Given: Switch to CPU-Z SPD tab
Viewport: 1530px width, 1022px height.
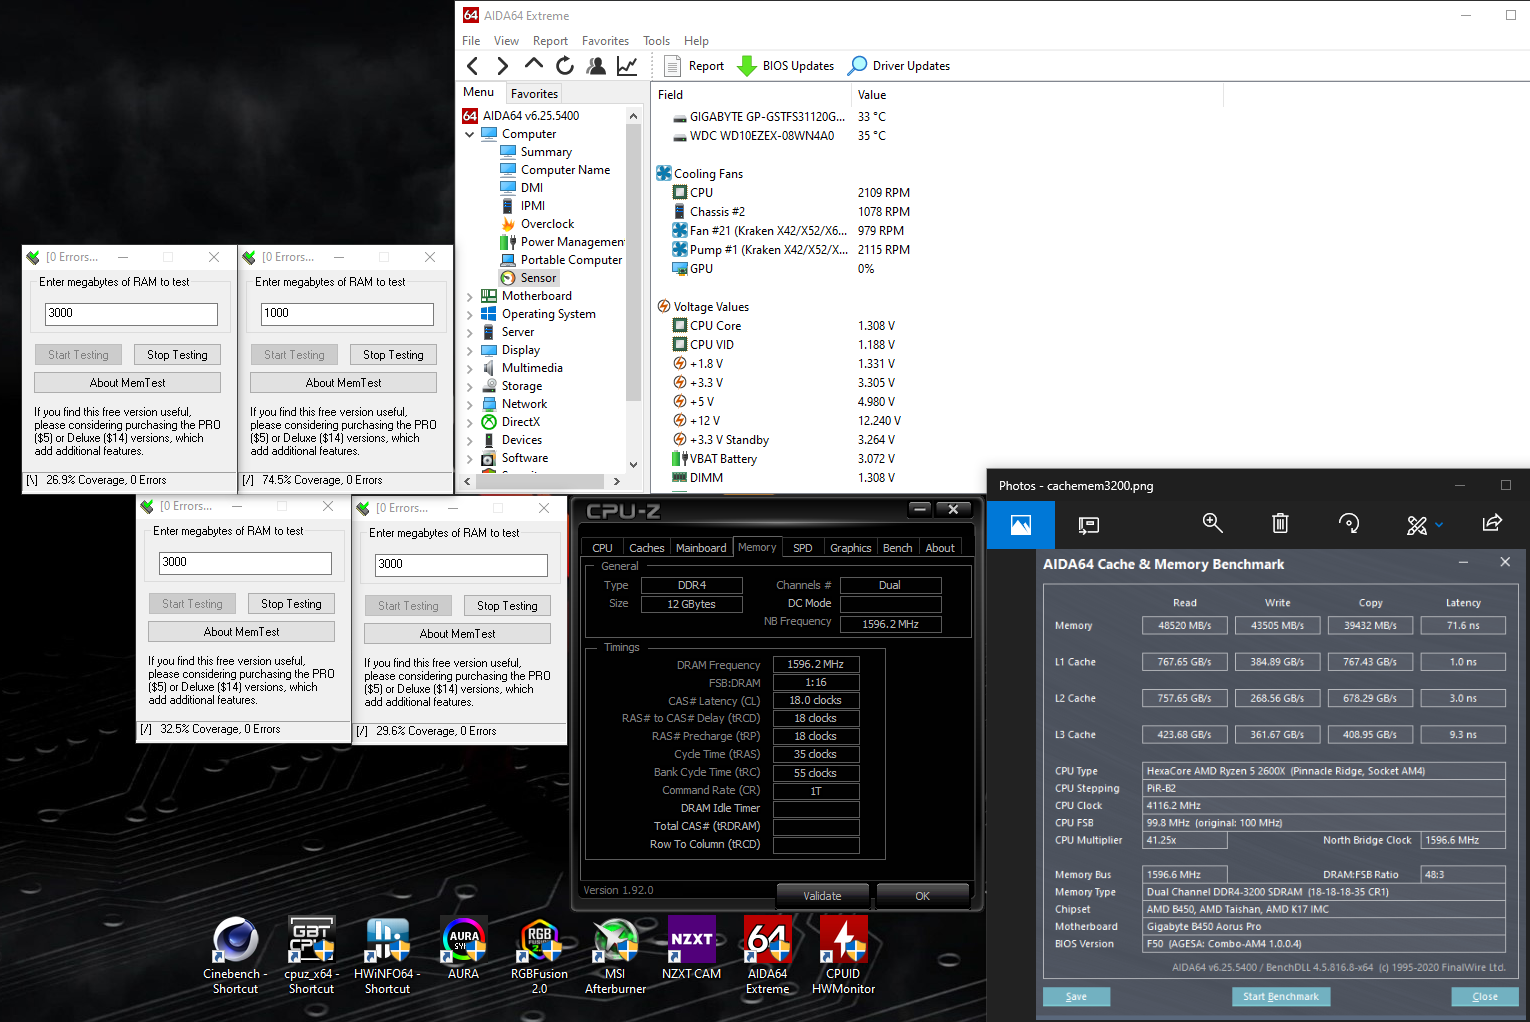Looking at the screenshot, I should point(802,548).
